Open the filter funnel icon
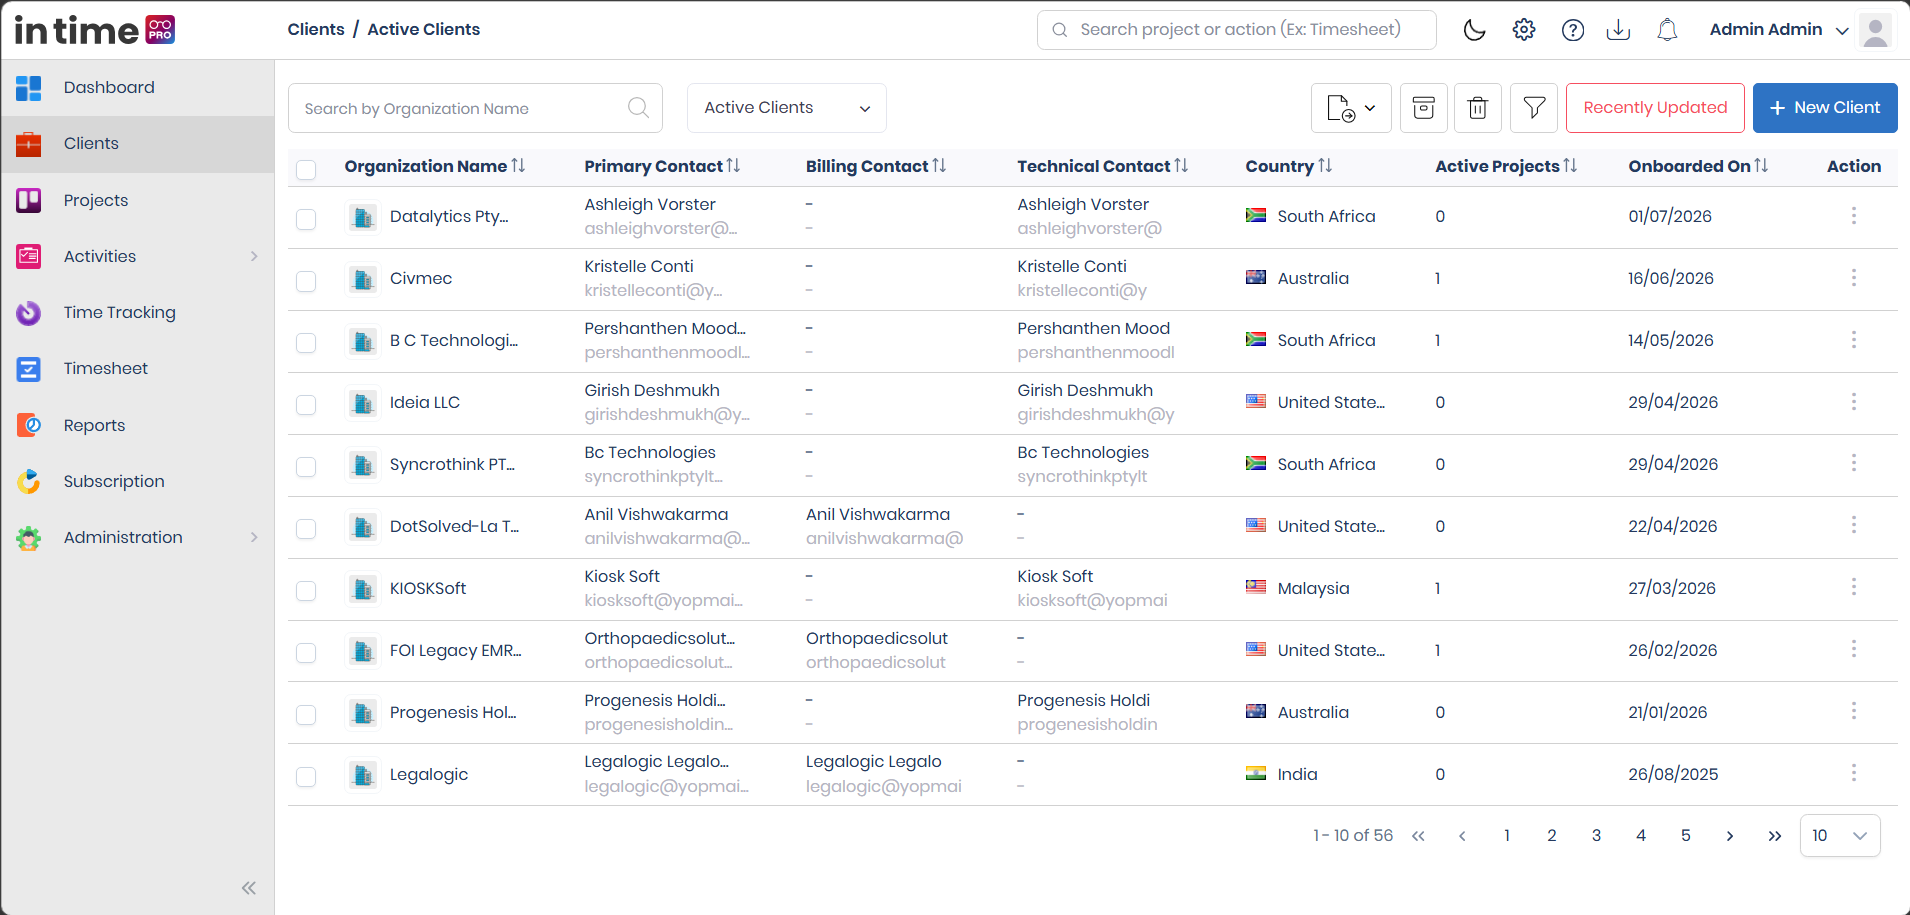This screenshot has width=1910, height=915. coord(1534,108)
